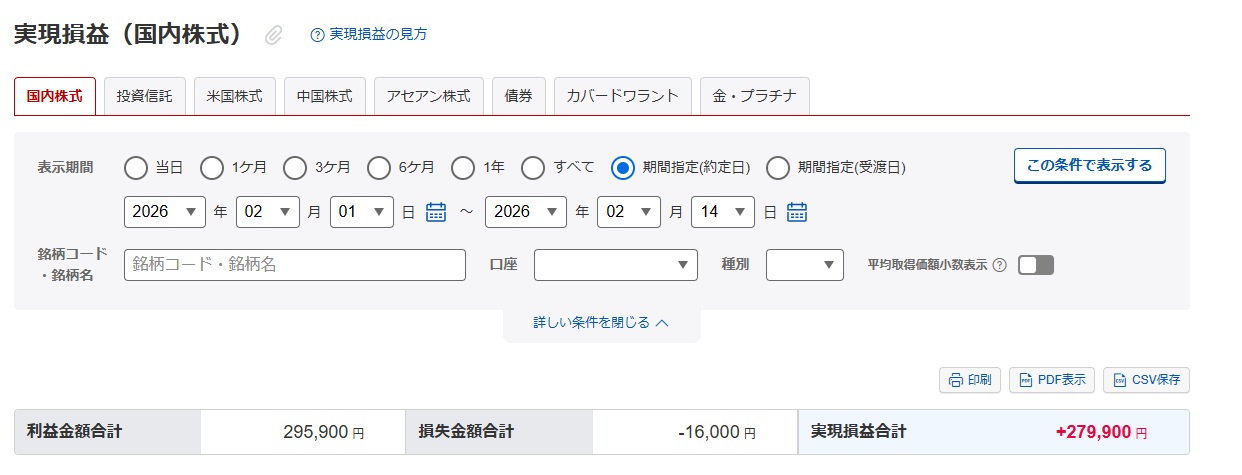This screenshot has height=475, width=1242.
Task: Collapse filters via 詳しい条件を閉じる
Action: [601, 323]
